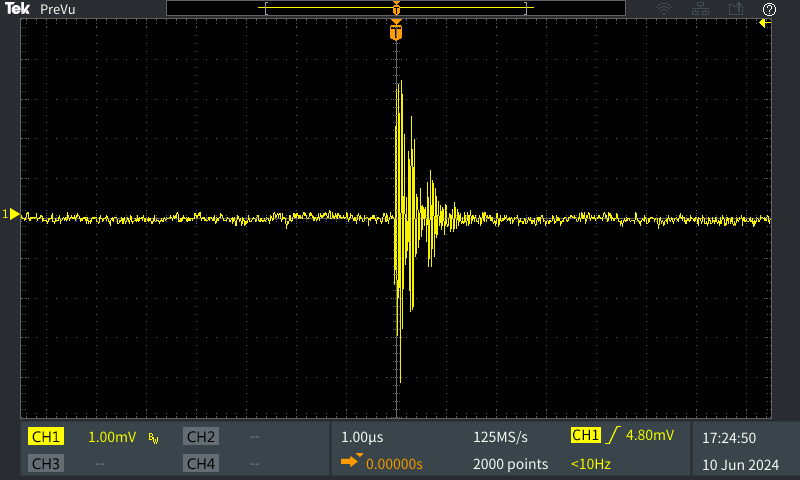Open the CH1 1.00mV vertical scale

coord(112,437)
